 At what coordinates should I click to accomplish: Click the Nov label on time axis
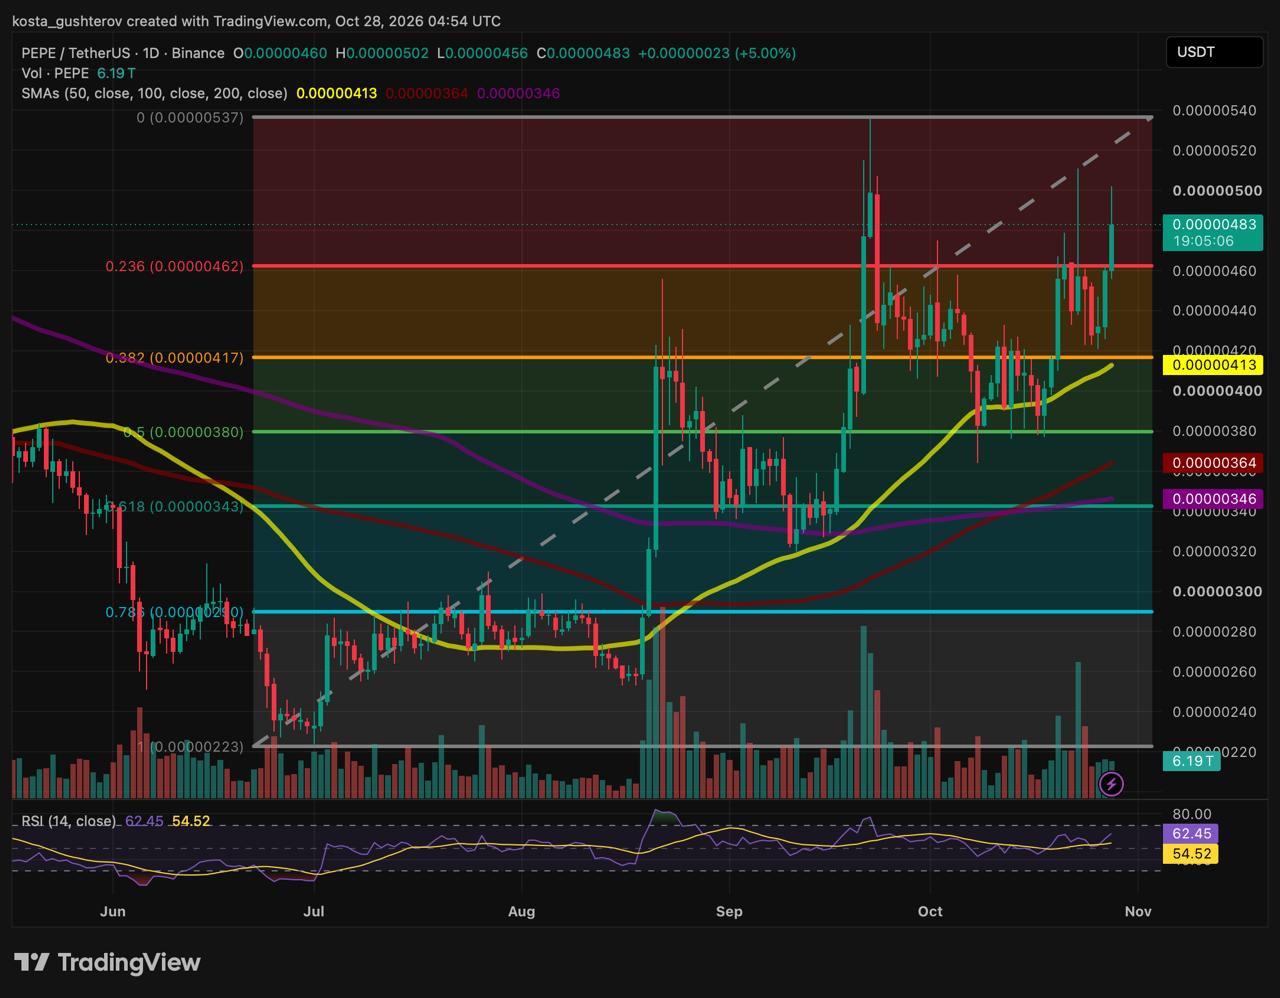(x=1137, y=911)
